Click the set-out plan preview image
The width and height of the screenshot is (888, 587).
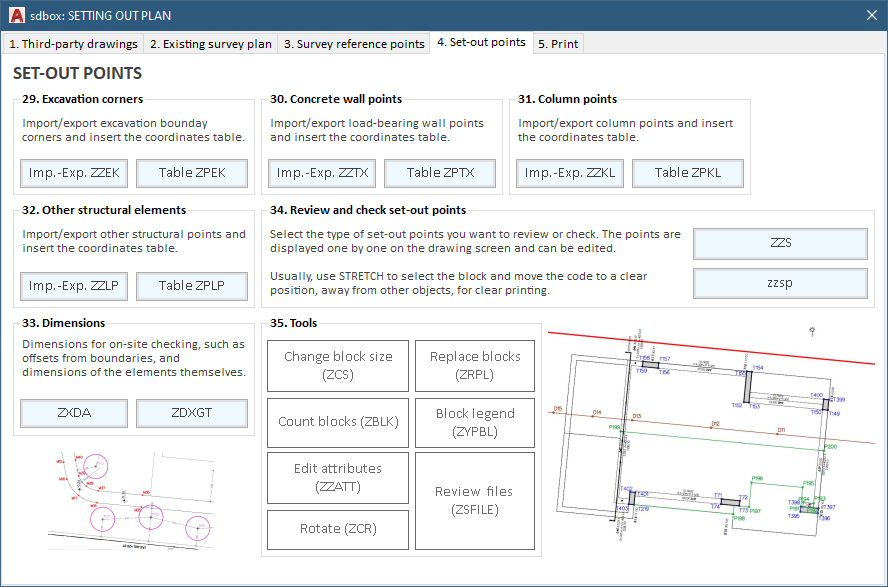point(711,436)
